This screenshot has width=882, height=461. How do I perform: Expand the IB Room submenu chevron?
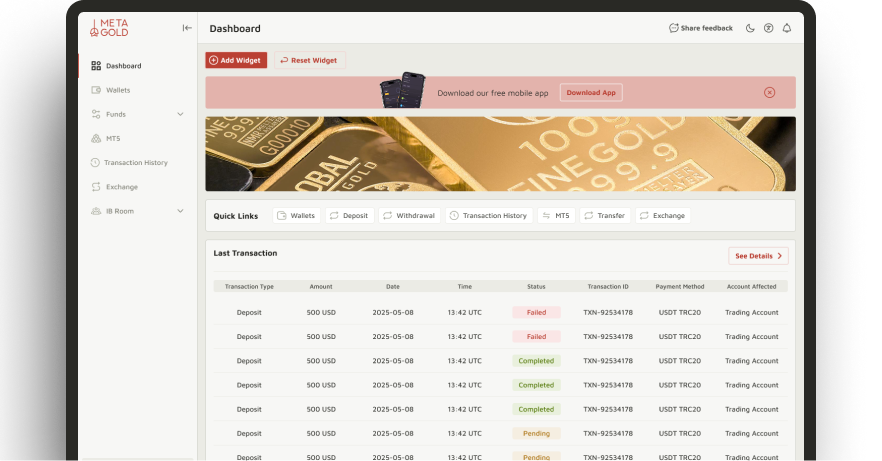pos(180,211)
